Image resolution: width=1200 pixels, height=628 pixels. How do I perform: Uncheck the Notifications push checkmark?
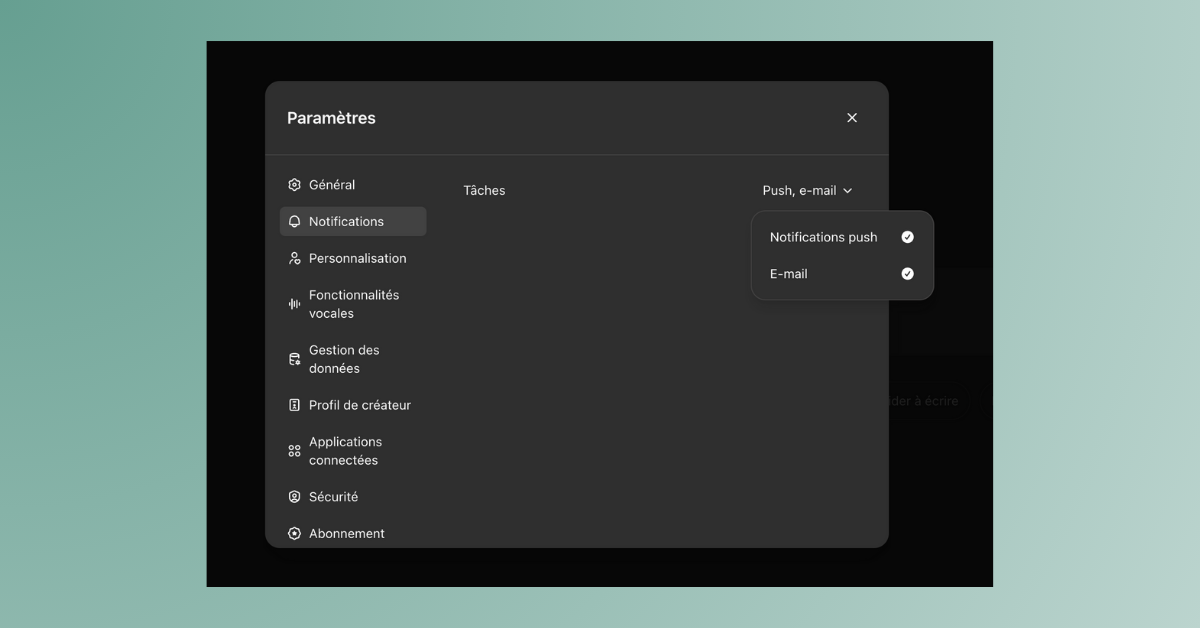click(x=907, y=237)
